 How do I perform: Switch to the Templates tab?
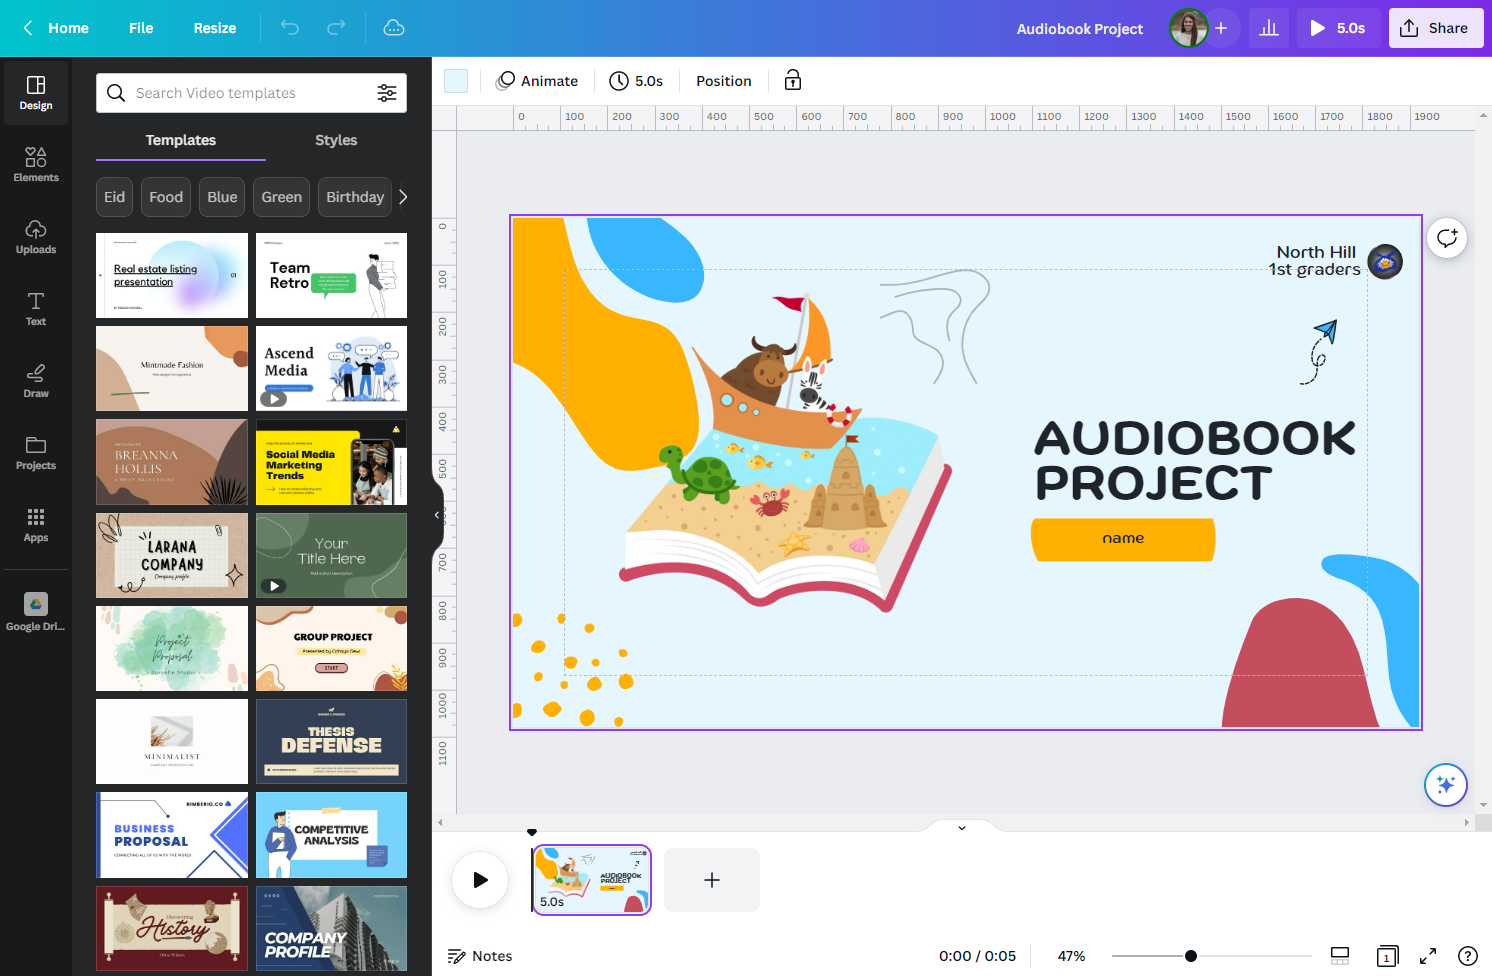click(x=181, y=140)
